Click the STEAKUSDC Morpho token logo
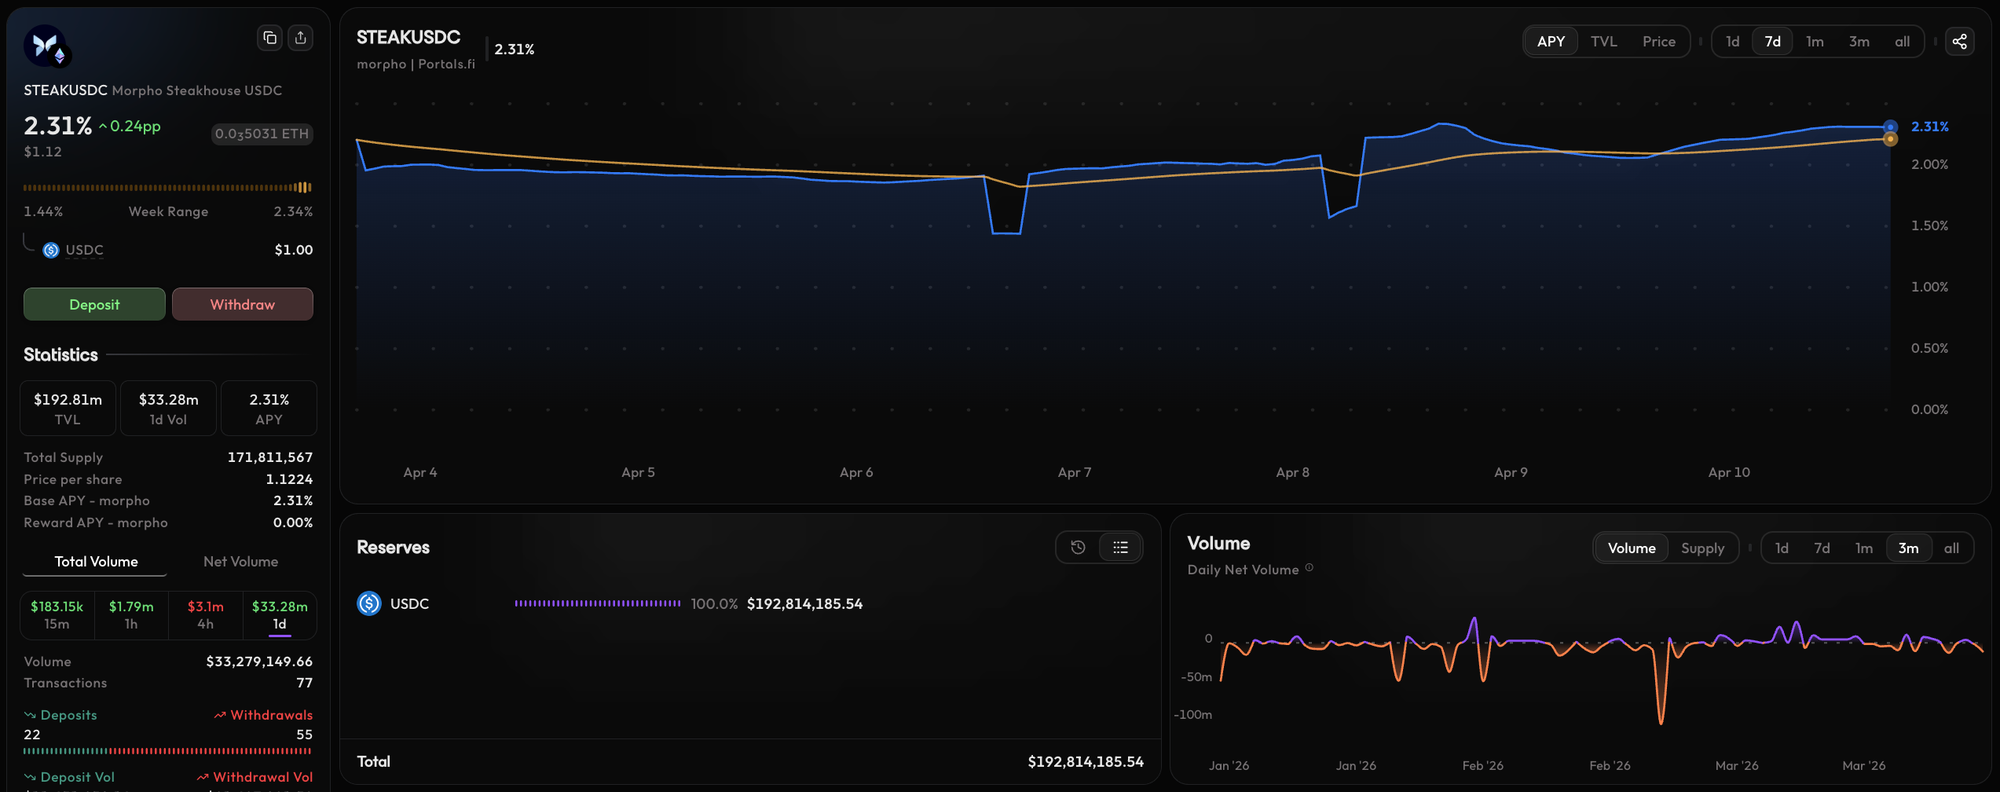 coord(45,46)
